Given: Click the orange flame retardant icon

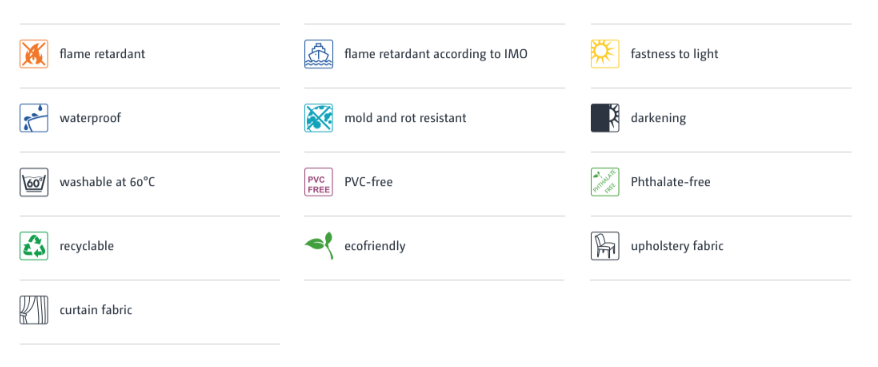Looking at the screenshot, I should [34, 54].
